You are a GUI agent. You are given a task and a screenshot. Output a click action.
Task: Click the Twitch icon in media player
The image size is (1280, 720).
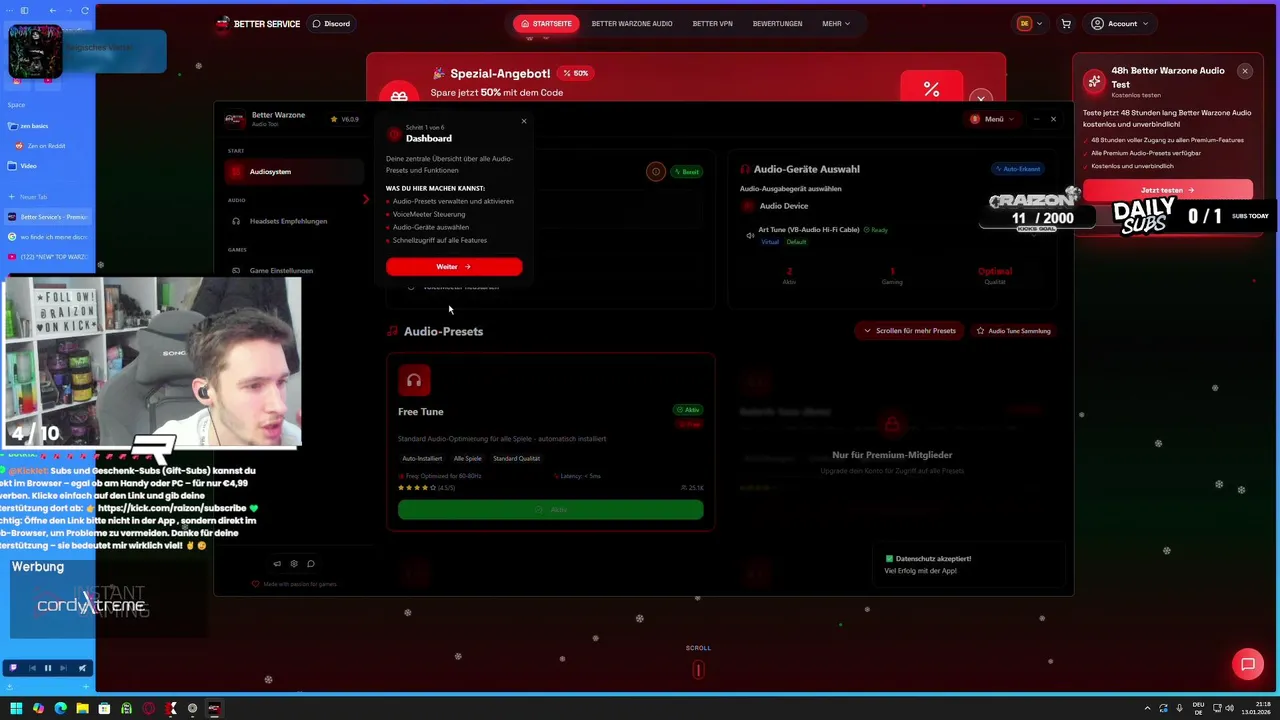[14, 668]
